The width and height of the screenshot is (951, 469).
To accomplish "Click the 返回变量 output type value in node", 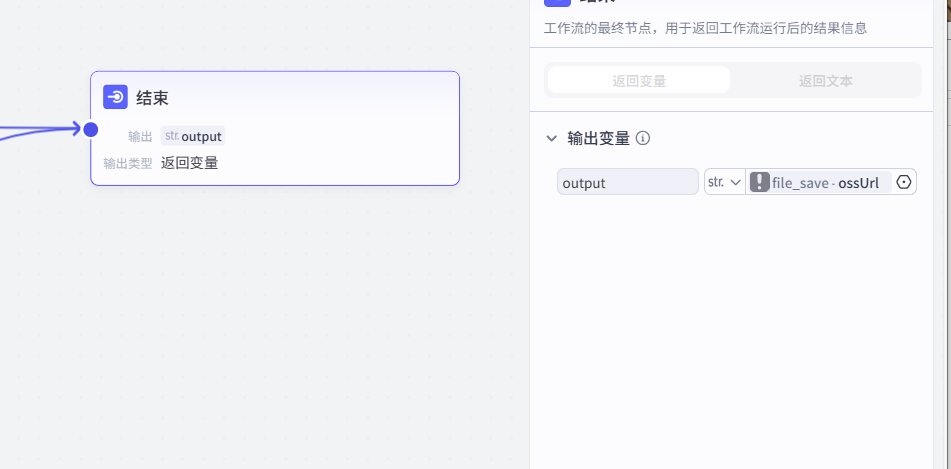I will [189, 162].
